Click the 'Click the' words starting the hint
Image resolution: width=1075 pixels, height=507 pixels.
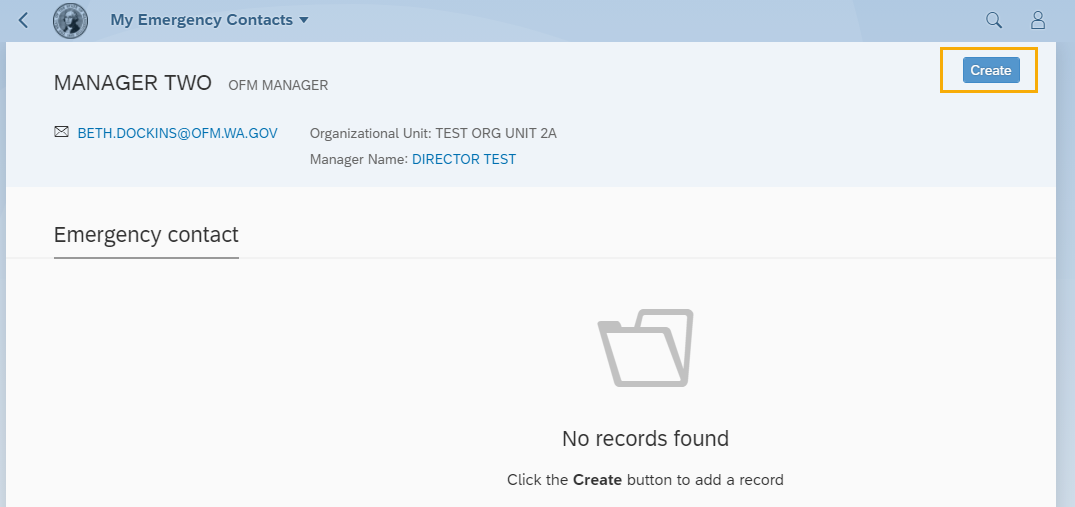point(538,480)
